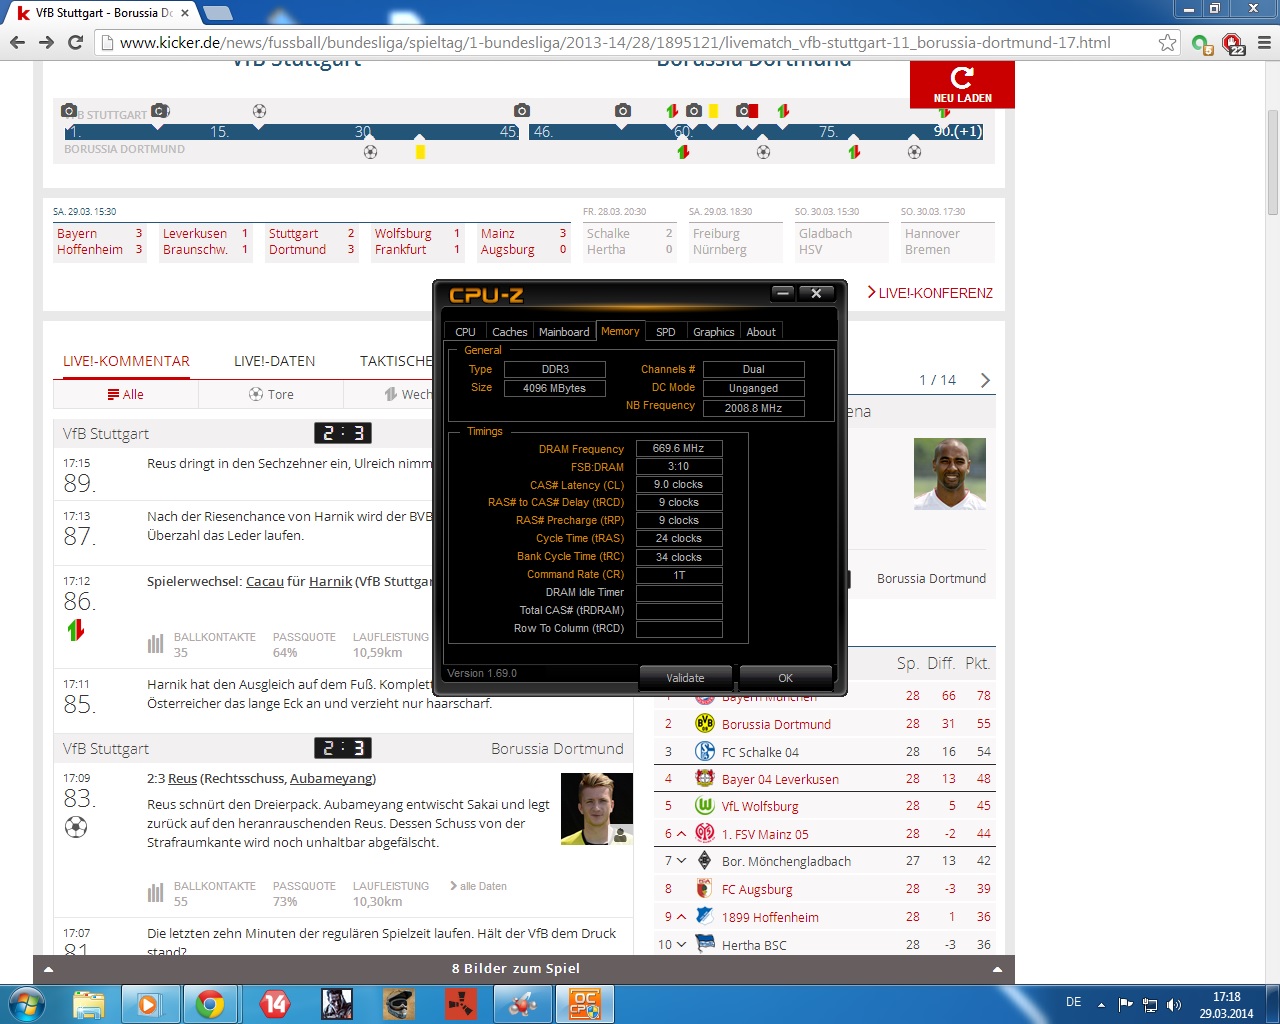Switch to LIVE!-DATEN tab

(x=274, y=361)
